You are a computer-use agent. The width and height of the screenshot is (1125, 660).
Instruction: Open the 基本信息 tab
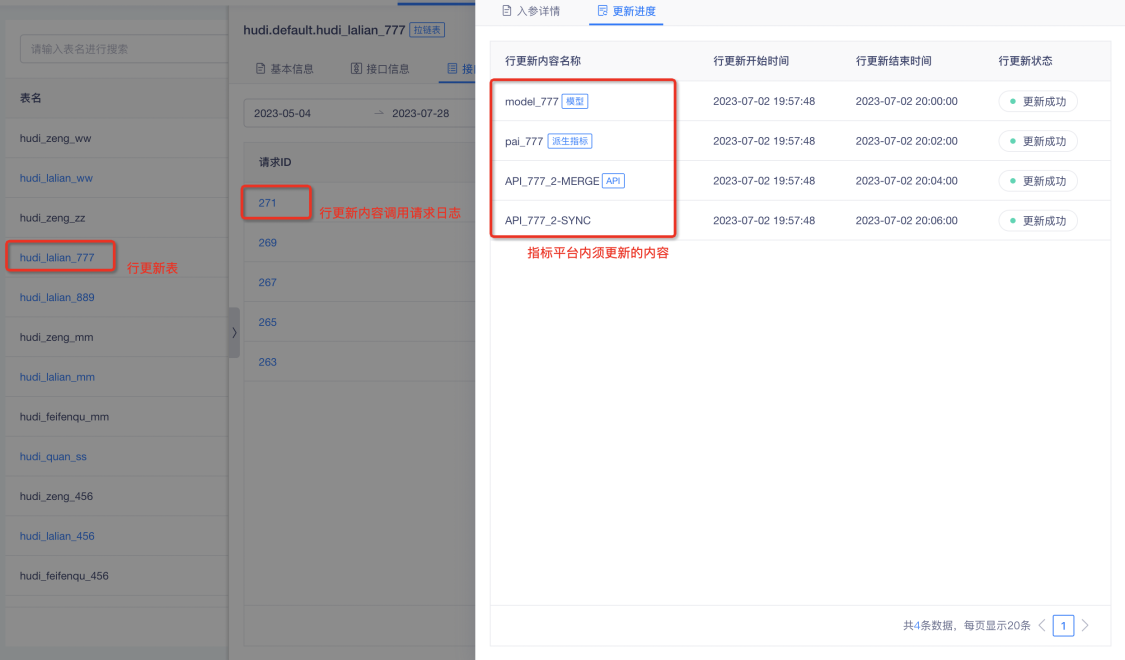tap(285, 69)
